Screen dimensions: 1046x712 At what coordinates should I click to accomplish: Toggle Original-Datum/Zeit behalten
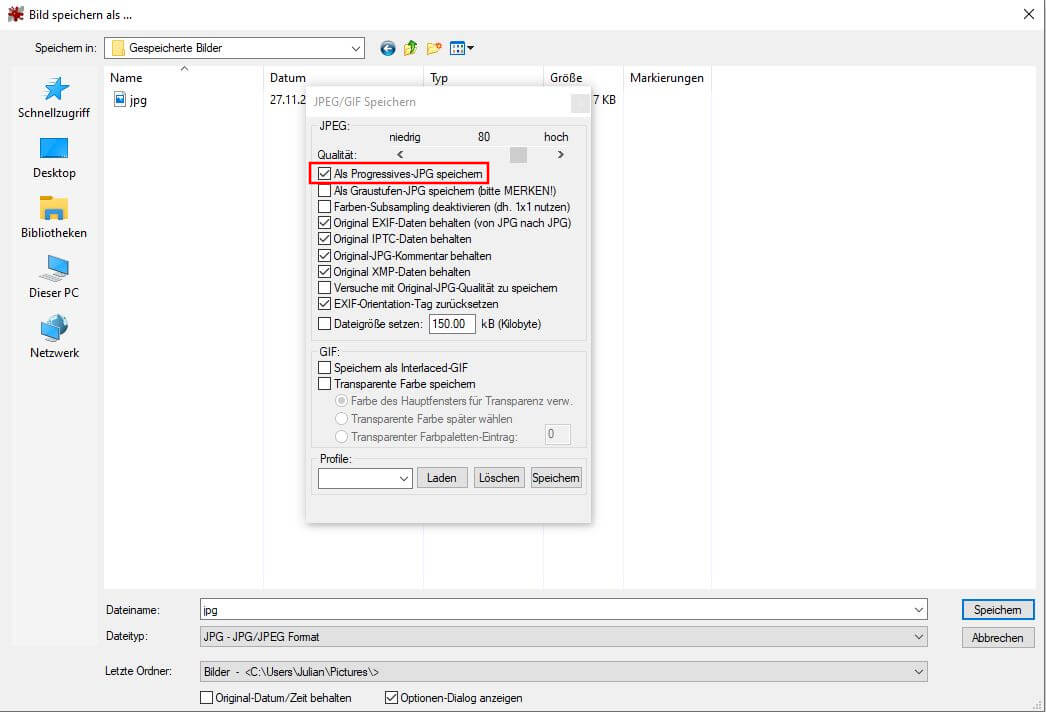207,697
